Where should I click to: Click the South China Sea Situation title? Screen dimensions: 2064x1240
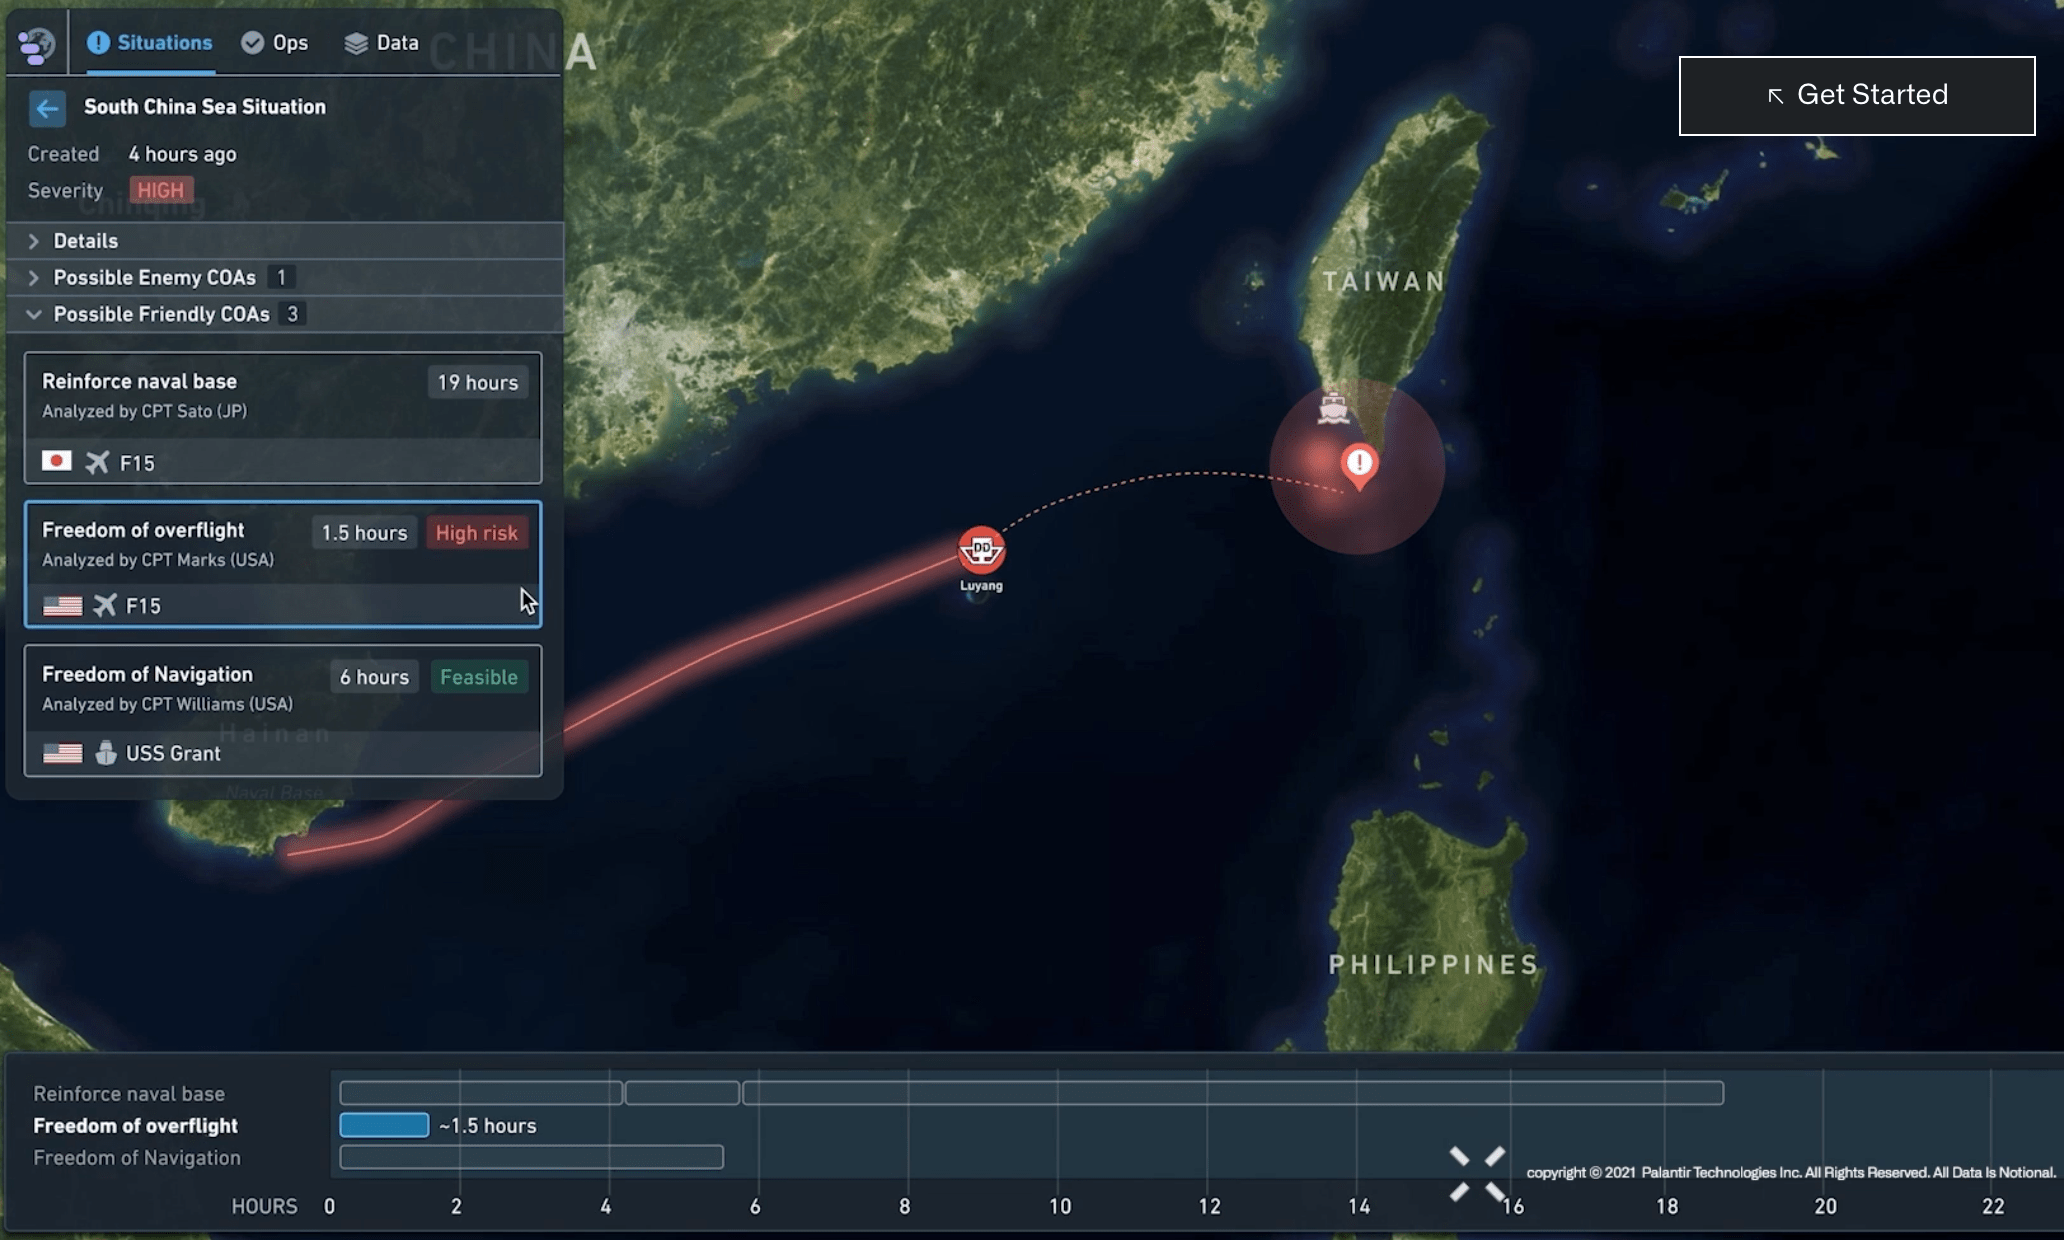(x=205, y=107)
